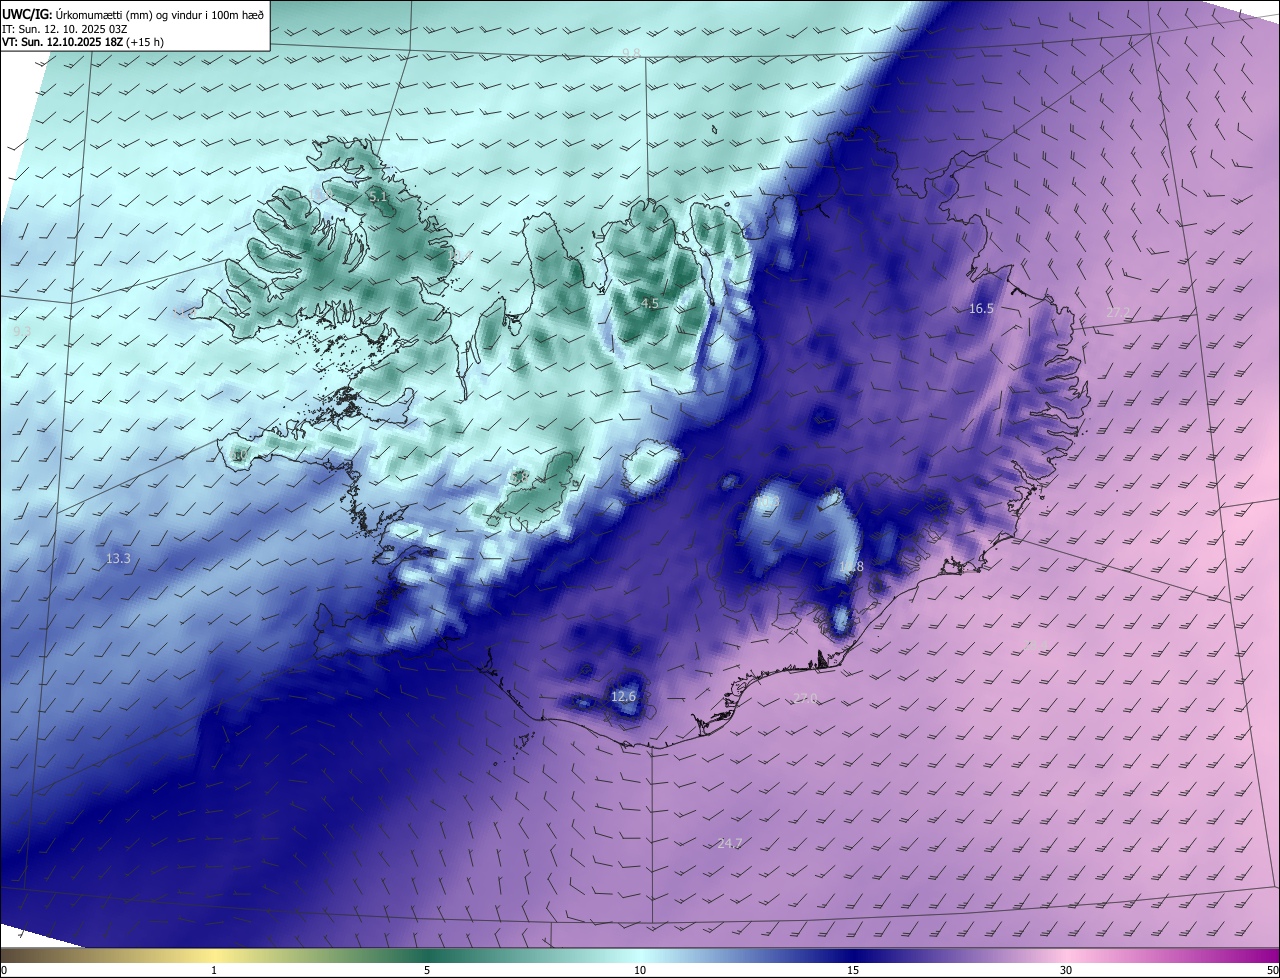Viewport: 1280px width, 978px height.
Task: Click the 4.5 value in north Iceland
Action: [650, 303]
